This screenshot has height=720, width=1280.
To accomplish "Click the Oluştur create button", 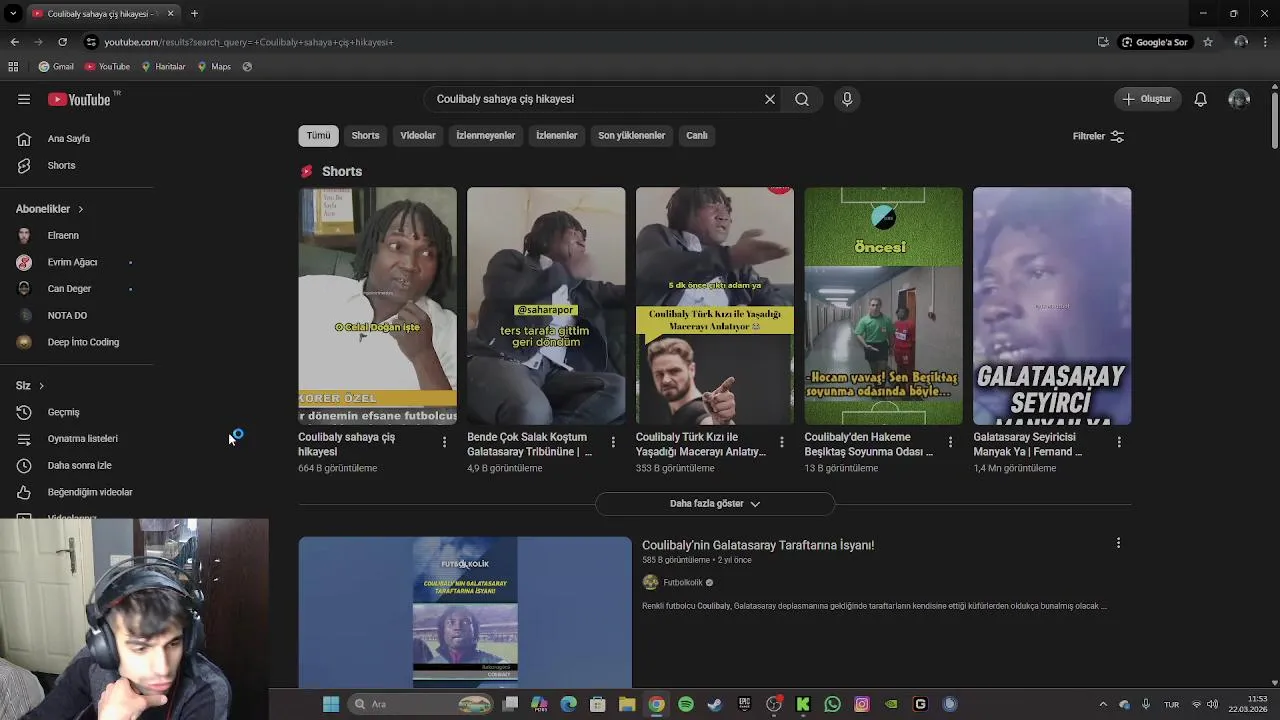I will click(x=1147, y=99).
